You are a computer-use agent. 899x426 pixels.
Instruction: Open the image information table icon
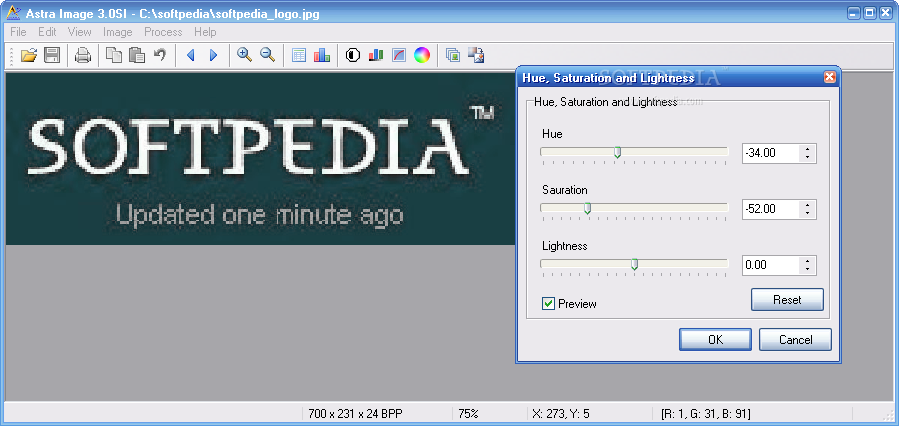click(x=299, y=55)
